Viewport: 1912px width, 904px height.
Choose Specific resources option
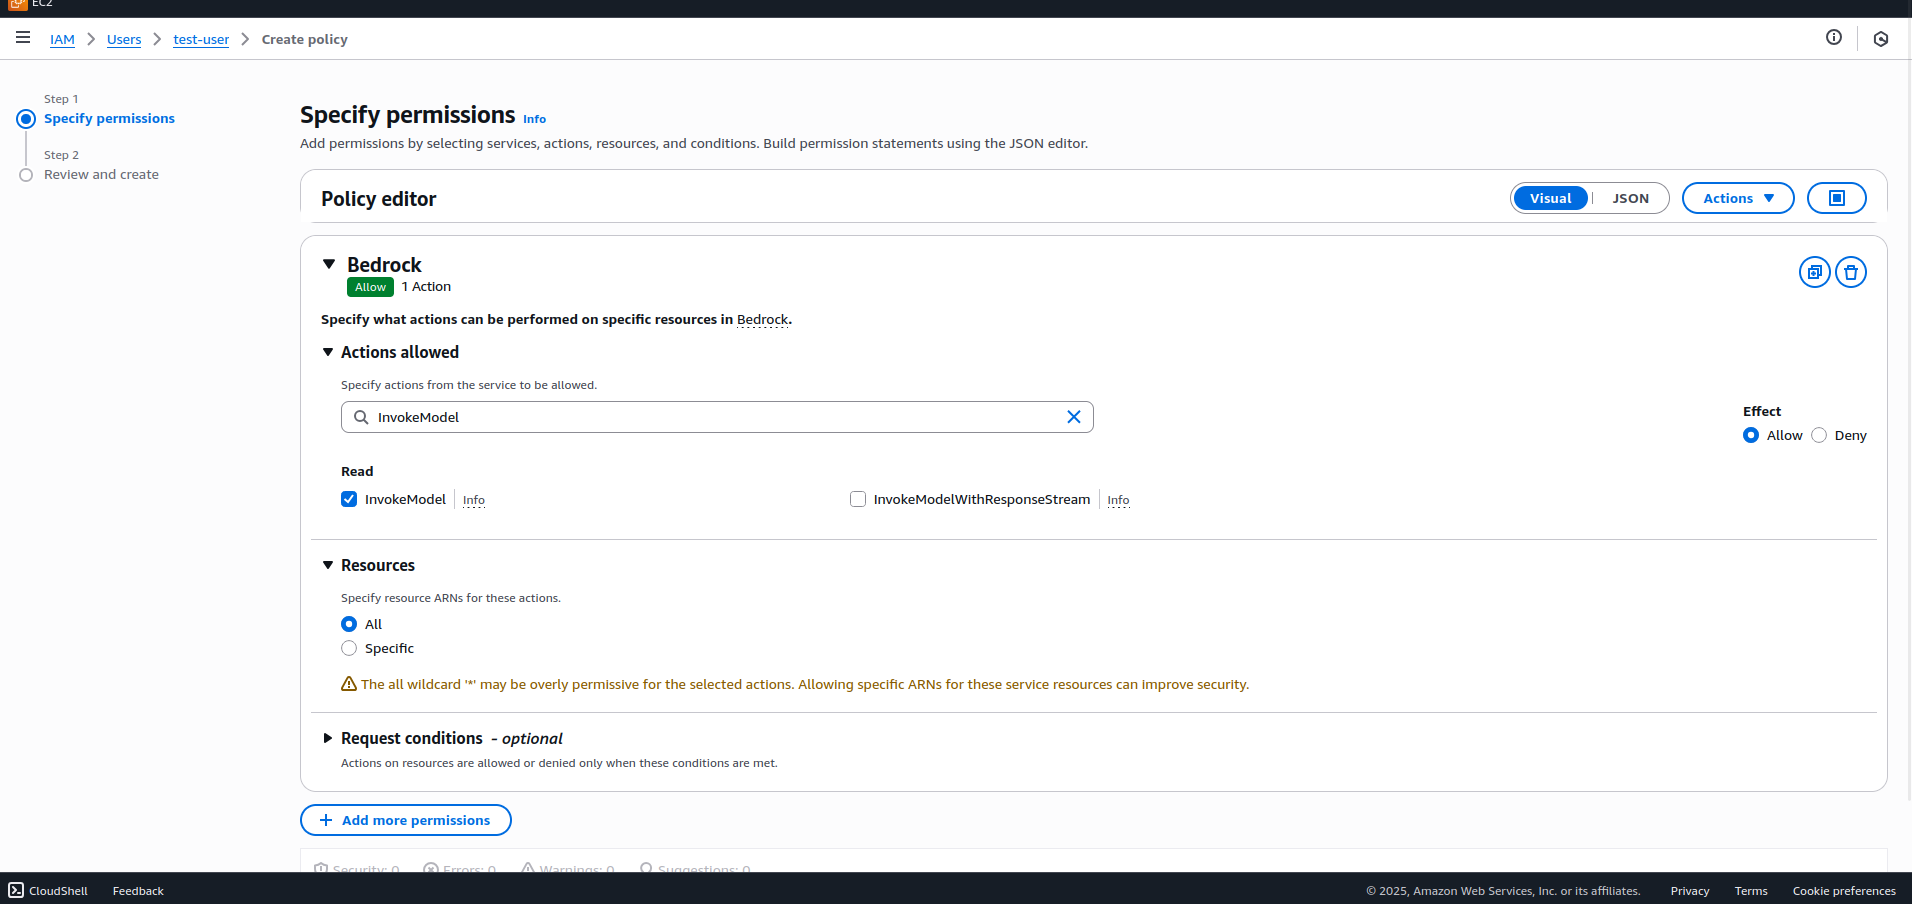click(x=349, y=648)
